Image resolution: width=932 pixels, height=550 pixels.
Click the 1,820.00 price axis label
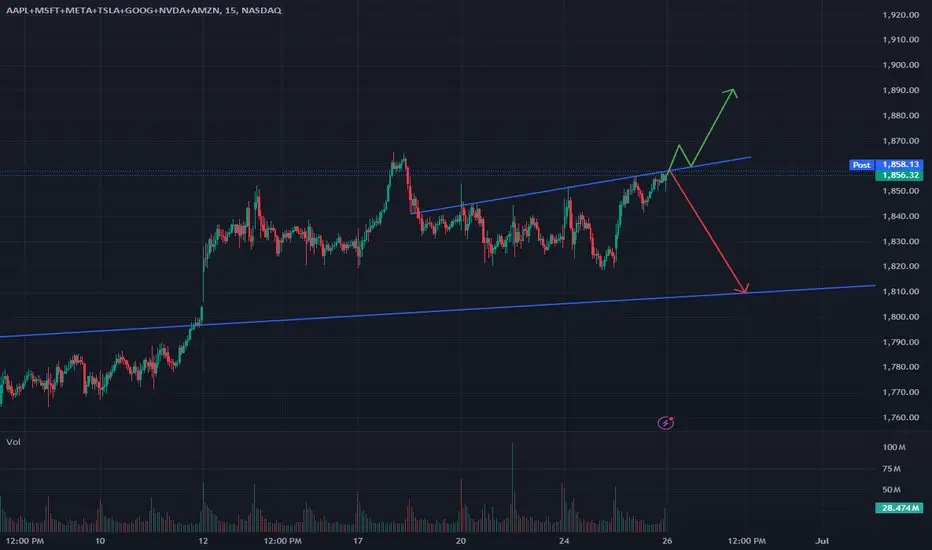pos(901,266)
